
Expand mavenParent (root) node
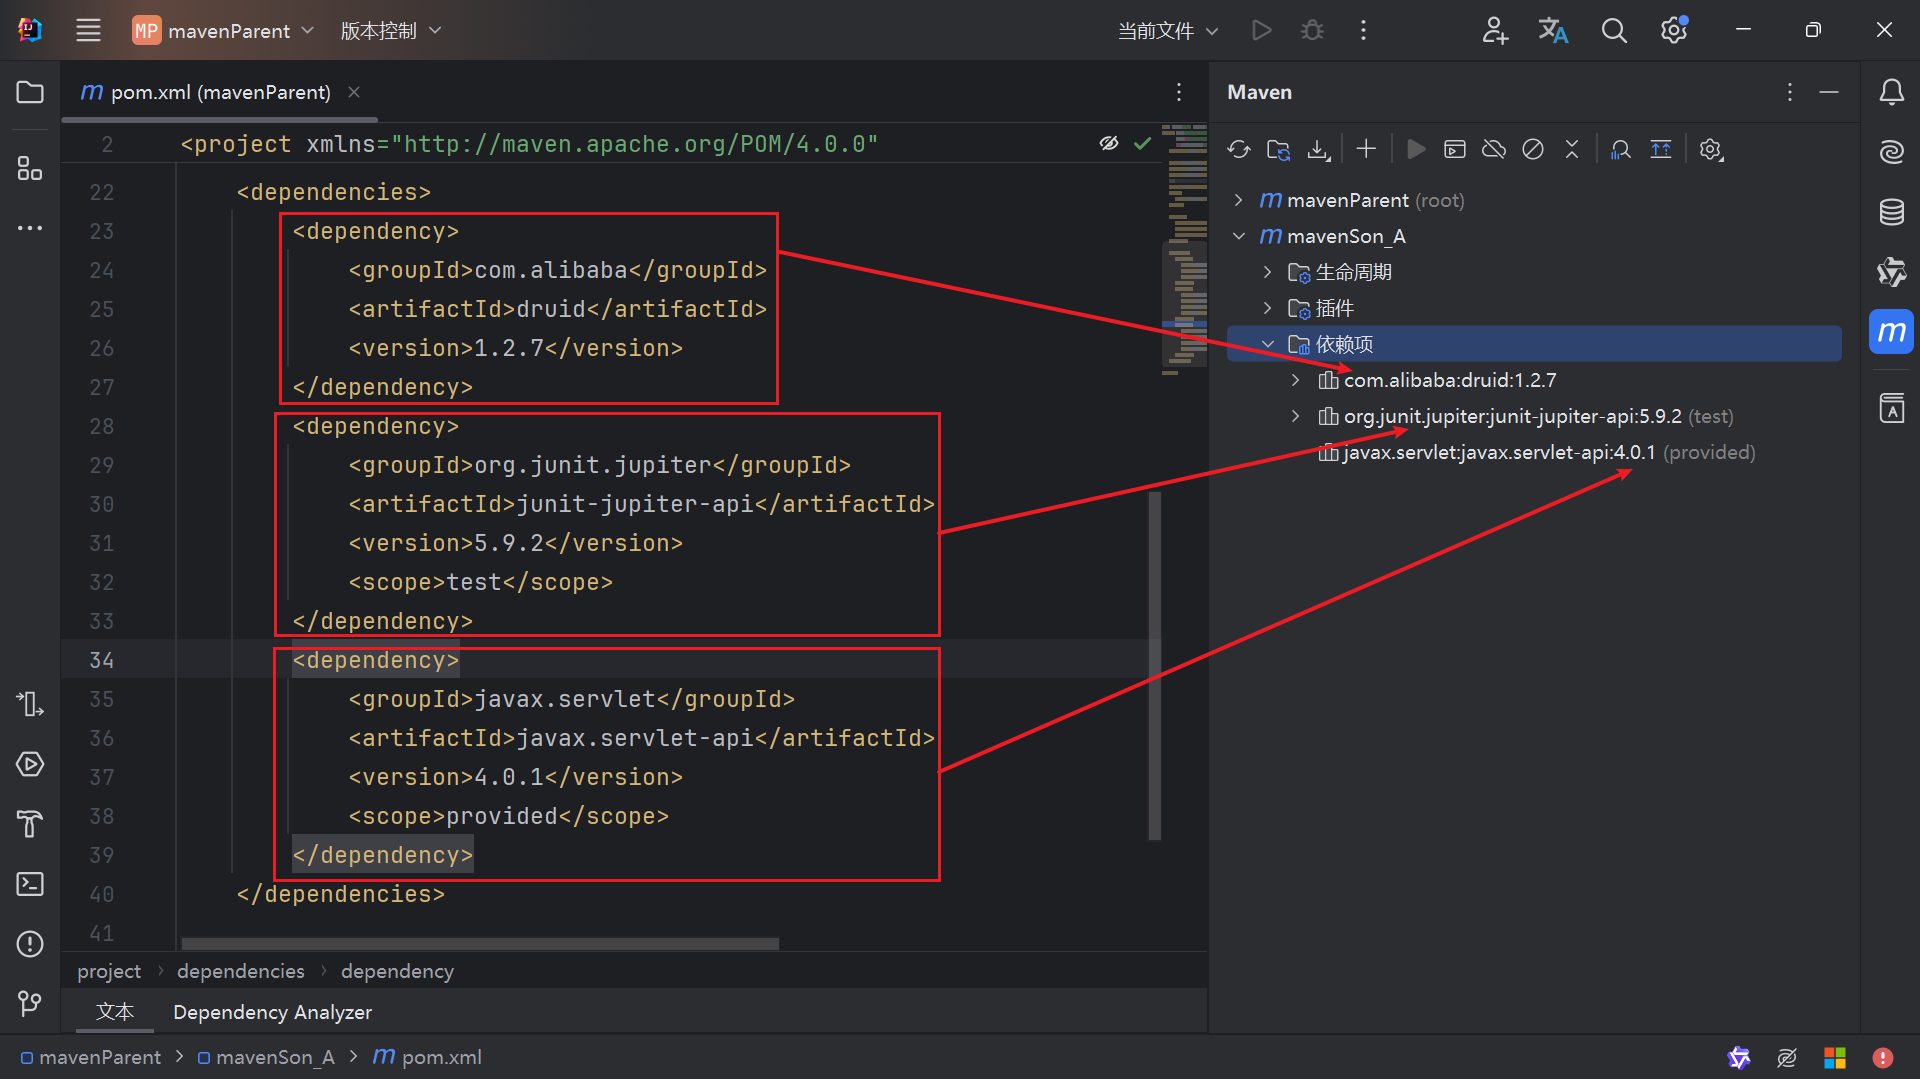click(x=1239, y=200)
